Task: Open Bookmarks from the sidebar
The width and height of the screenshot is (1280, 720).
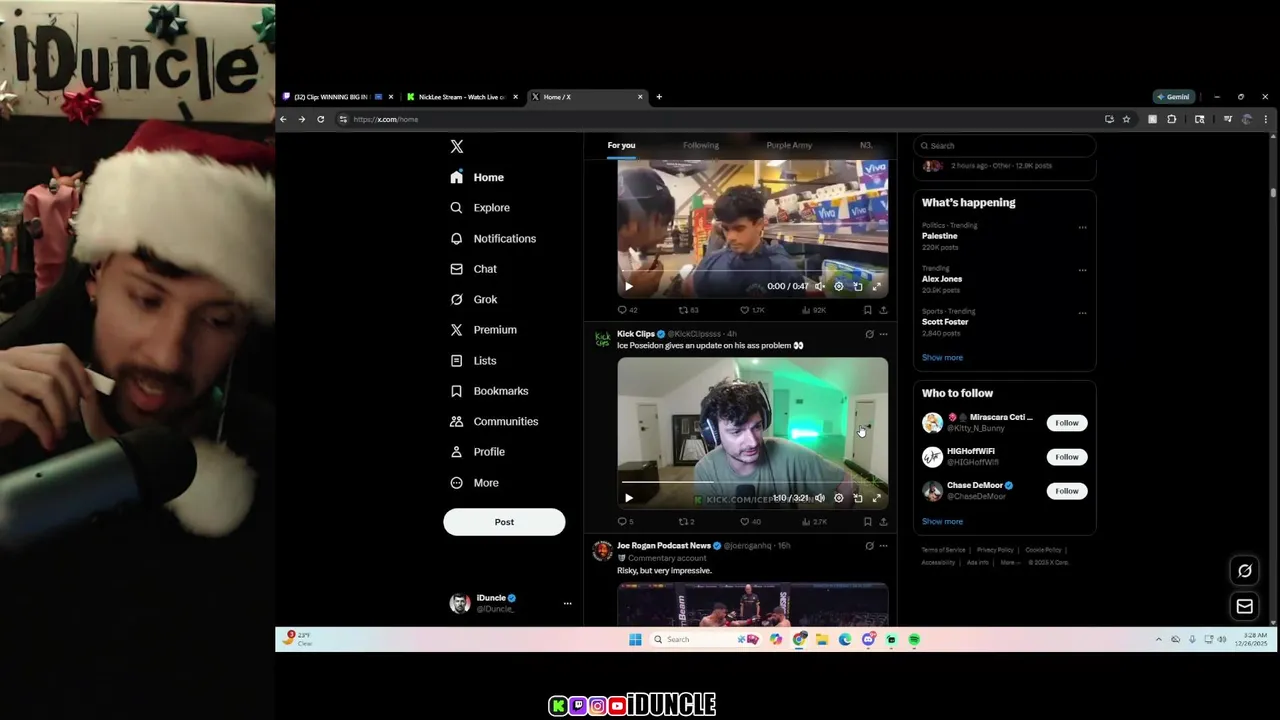Action: pos(489,391)
